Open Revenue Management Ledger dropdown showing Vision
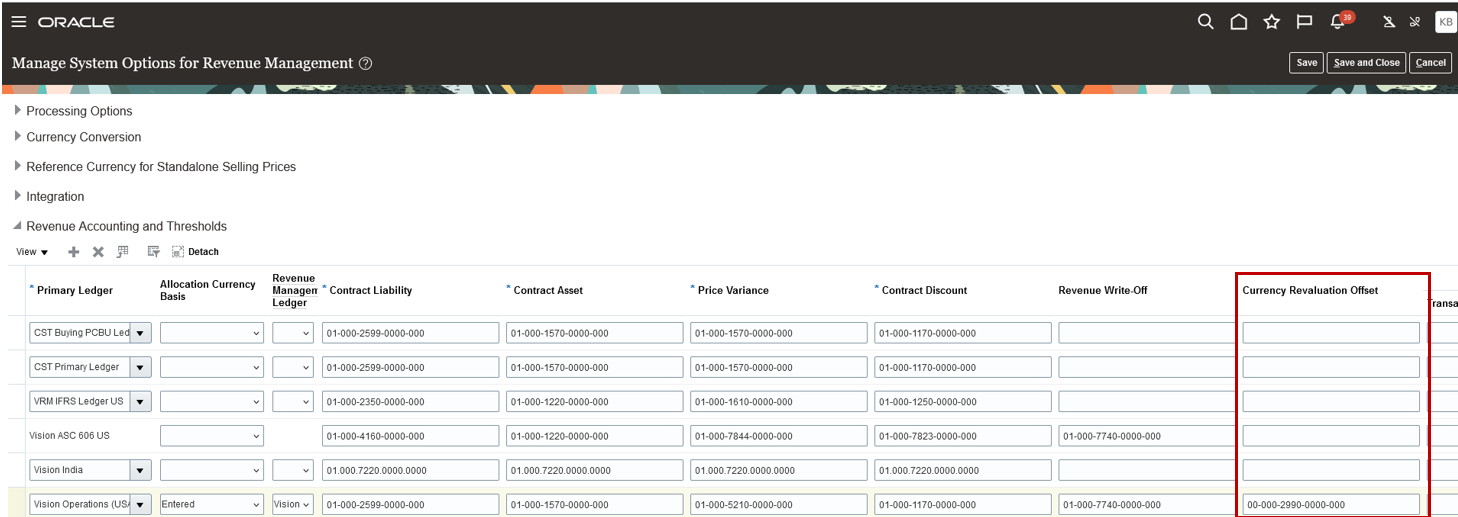Viewport: 1458px width, 517px height. click(293, 504)
